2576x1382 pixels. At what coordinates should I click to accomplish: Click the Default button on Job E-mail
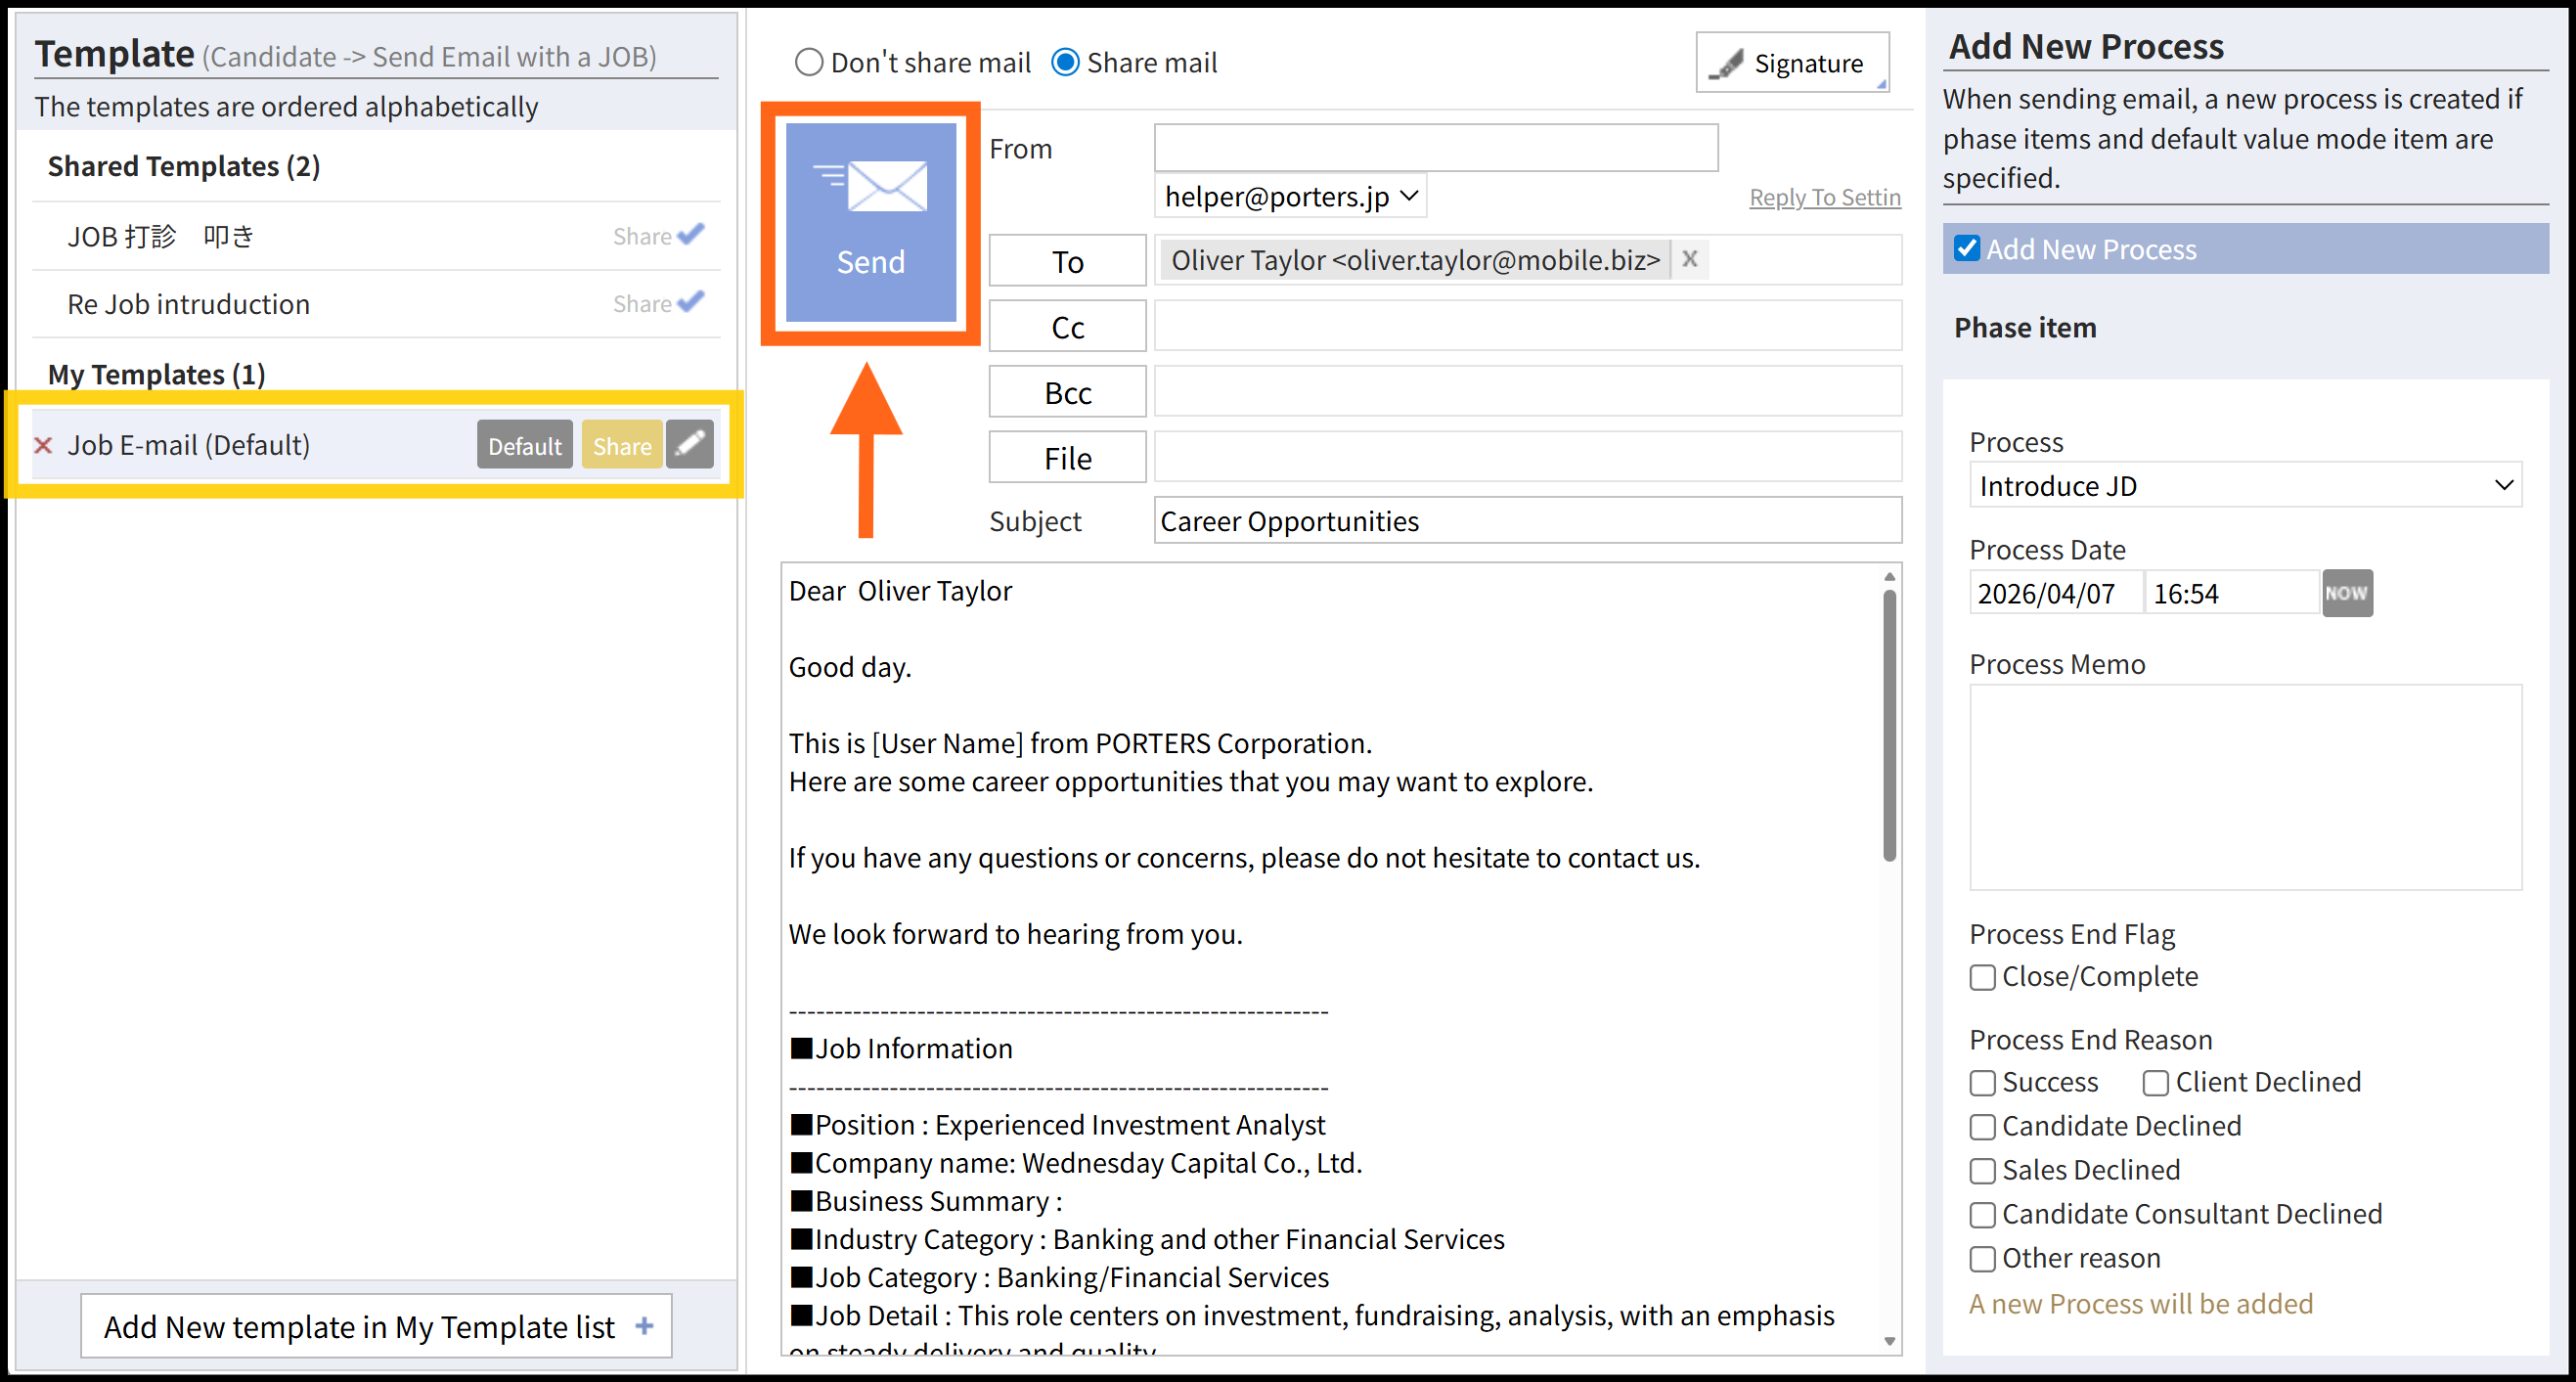(524, 446)
